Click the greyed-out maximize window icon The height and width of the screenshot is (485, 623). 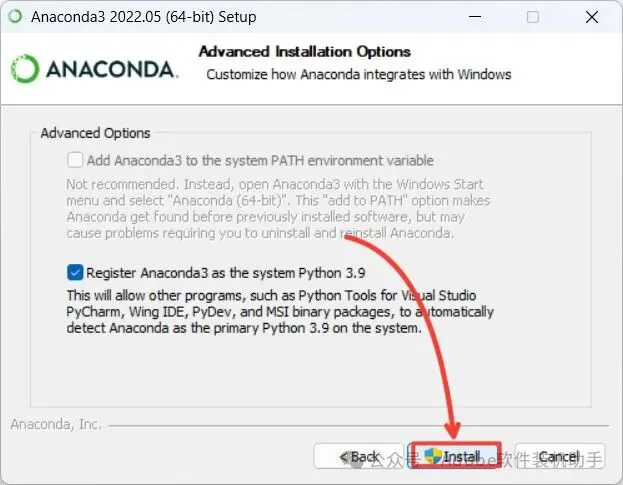[x=532, y=17]
